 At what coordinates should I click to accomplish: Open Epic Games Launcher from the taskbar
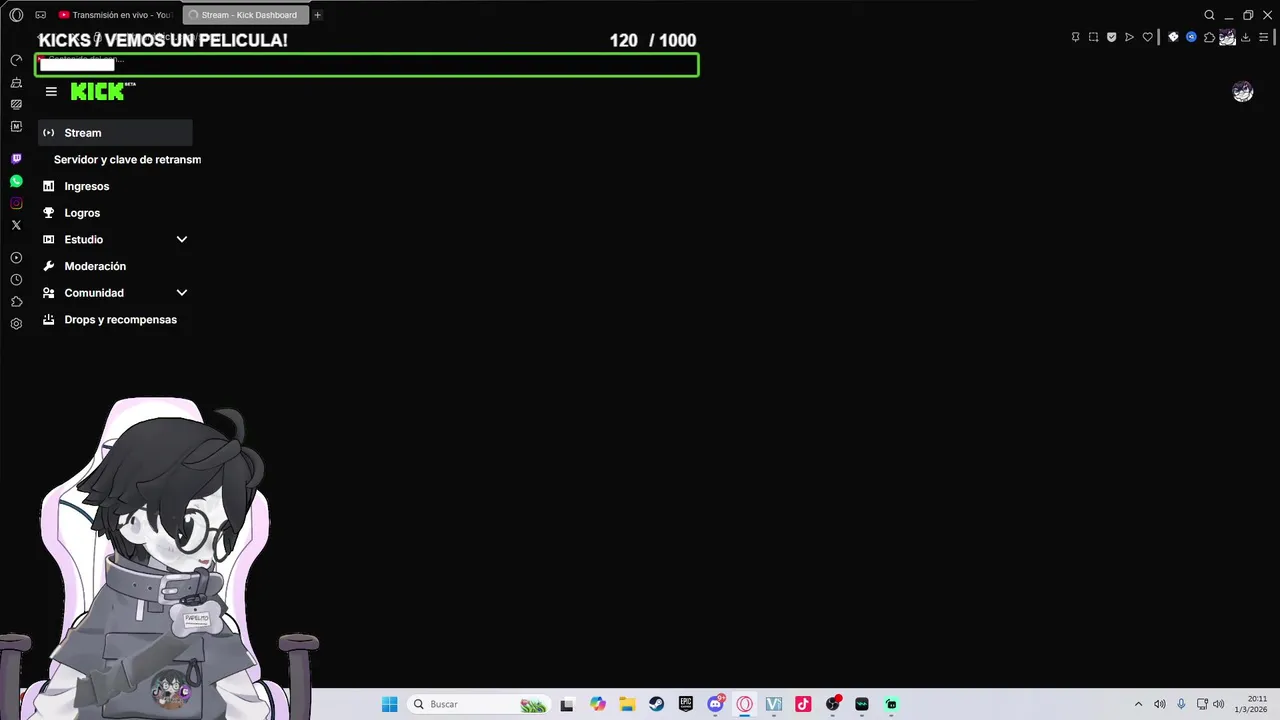tap(686, 704)
